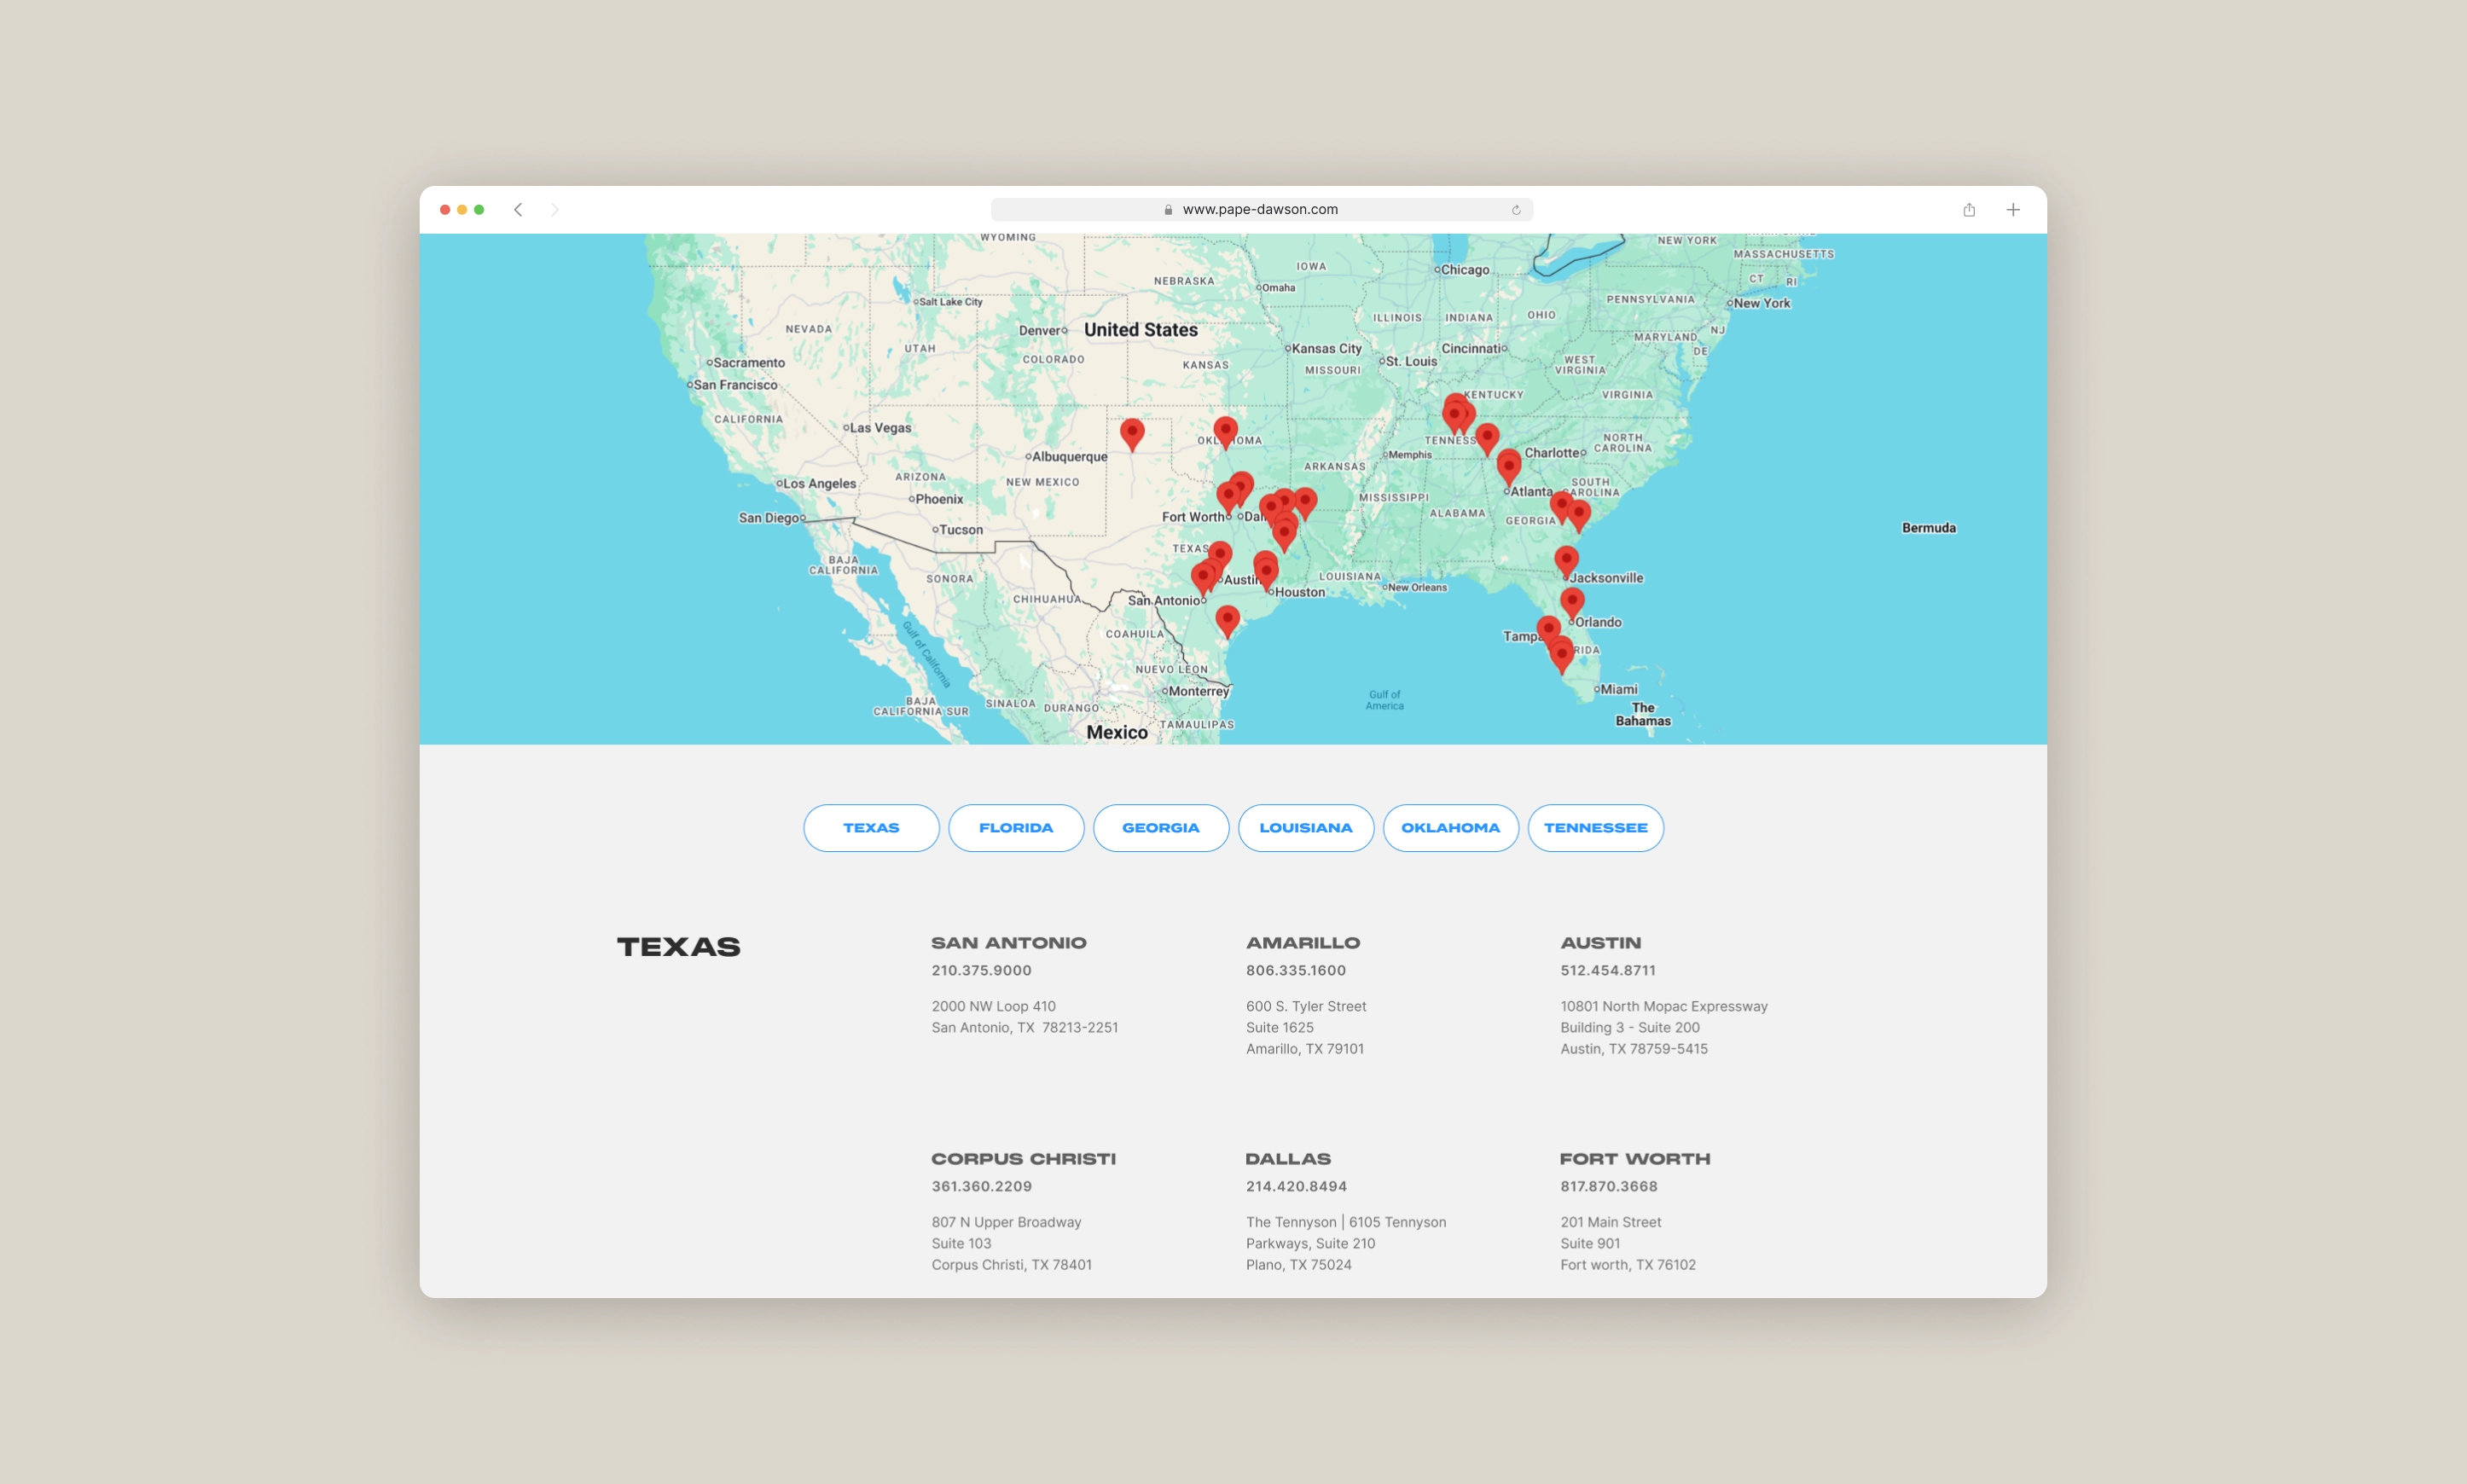Filter offices by the Tennessee button
This screenshot has height=1484, width=2467.
click(x=1596, y=828)
